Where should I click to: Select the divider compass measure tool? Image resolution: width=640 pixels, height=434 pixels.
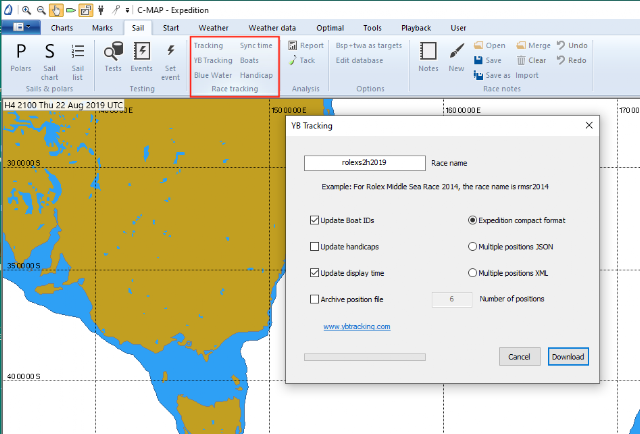[116, 10]
